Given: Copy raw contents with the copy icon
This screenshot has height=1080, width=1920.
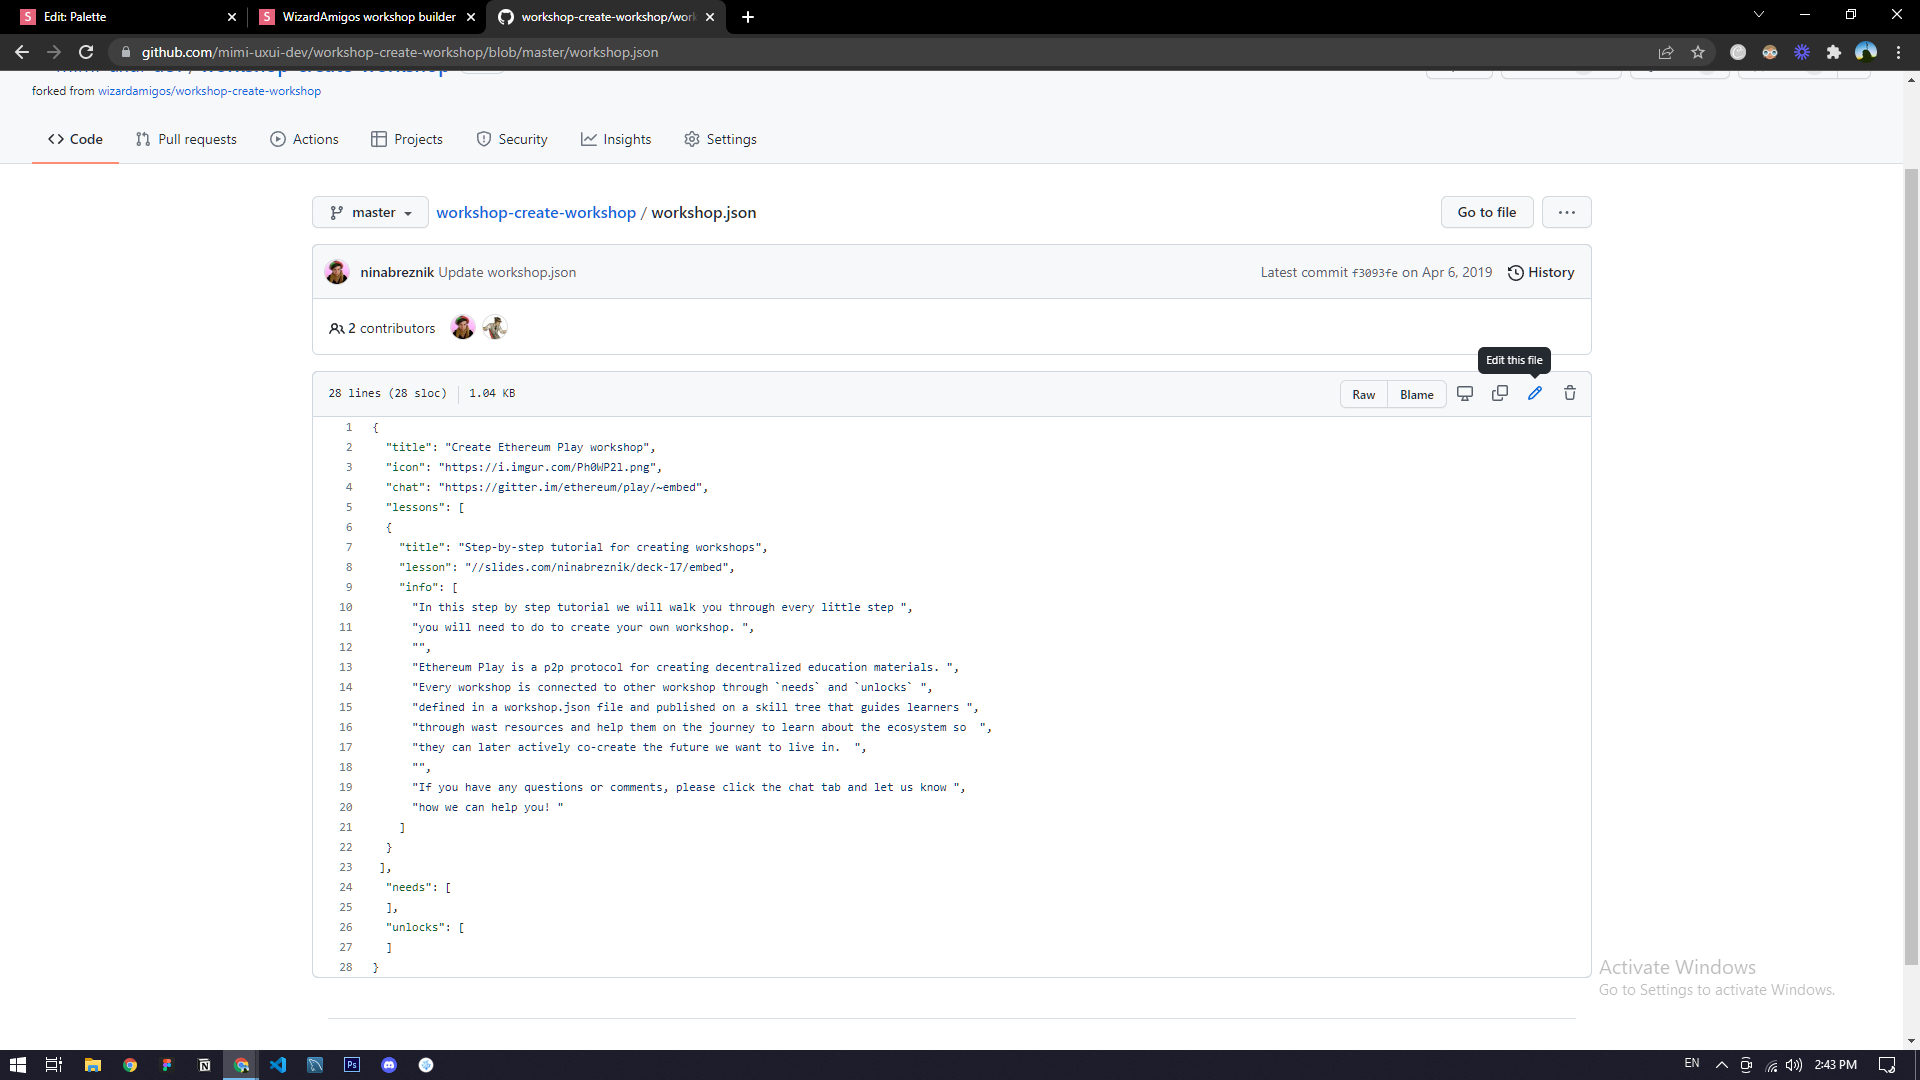Looking at the screenshot, I should coord(1499,394).
